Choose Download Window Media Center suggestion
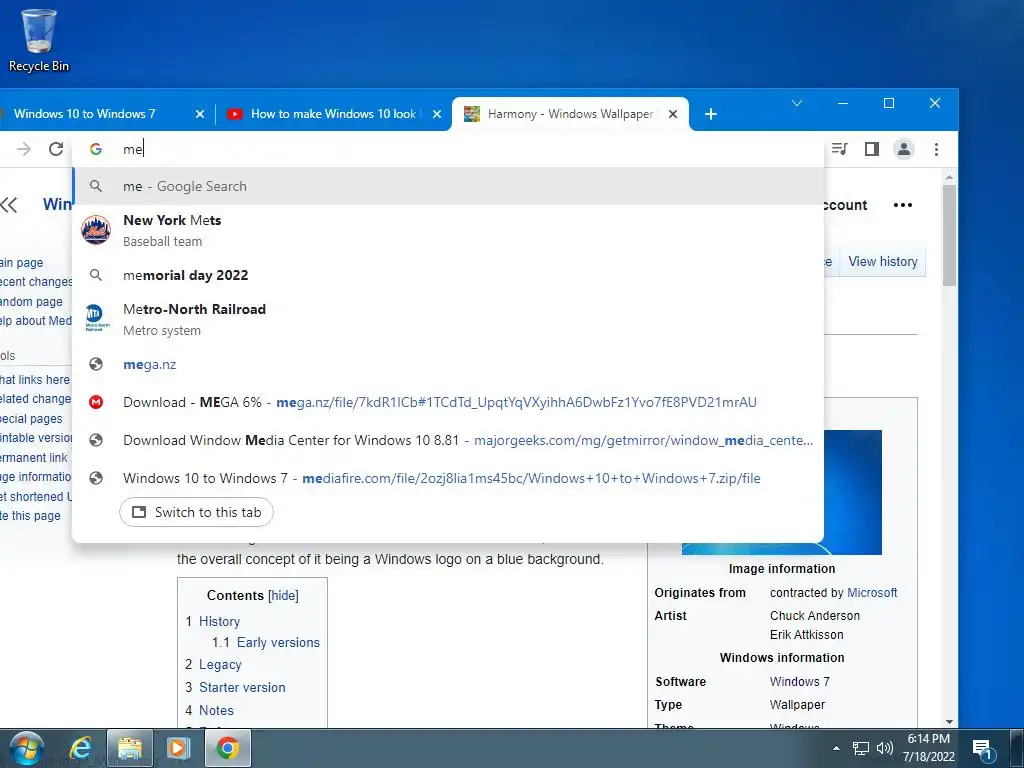The width and height of the screenshot is (1024, 768). click(x=448, y=440)
